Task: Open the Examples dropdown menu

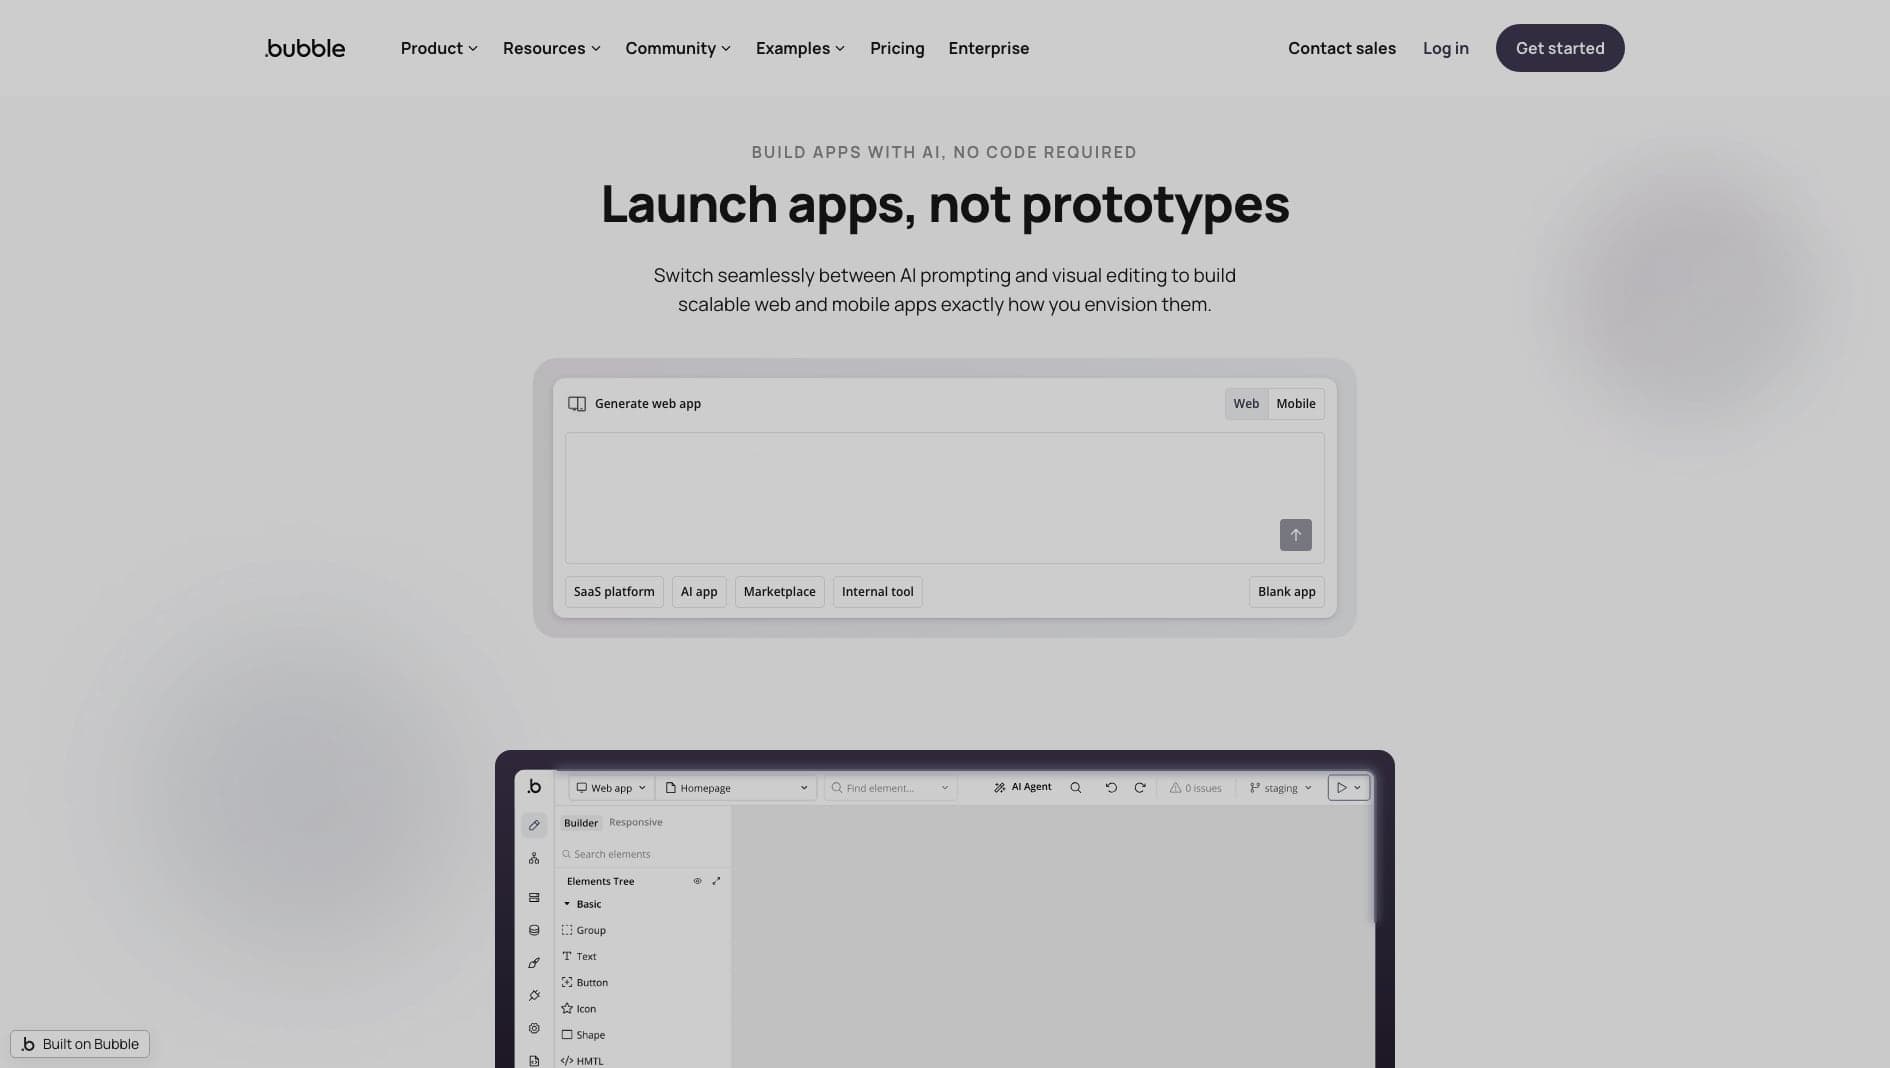Action: click(x=800, y=48)
